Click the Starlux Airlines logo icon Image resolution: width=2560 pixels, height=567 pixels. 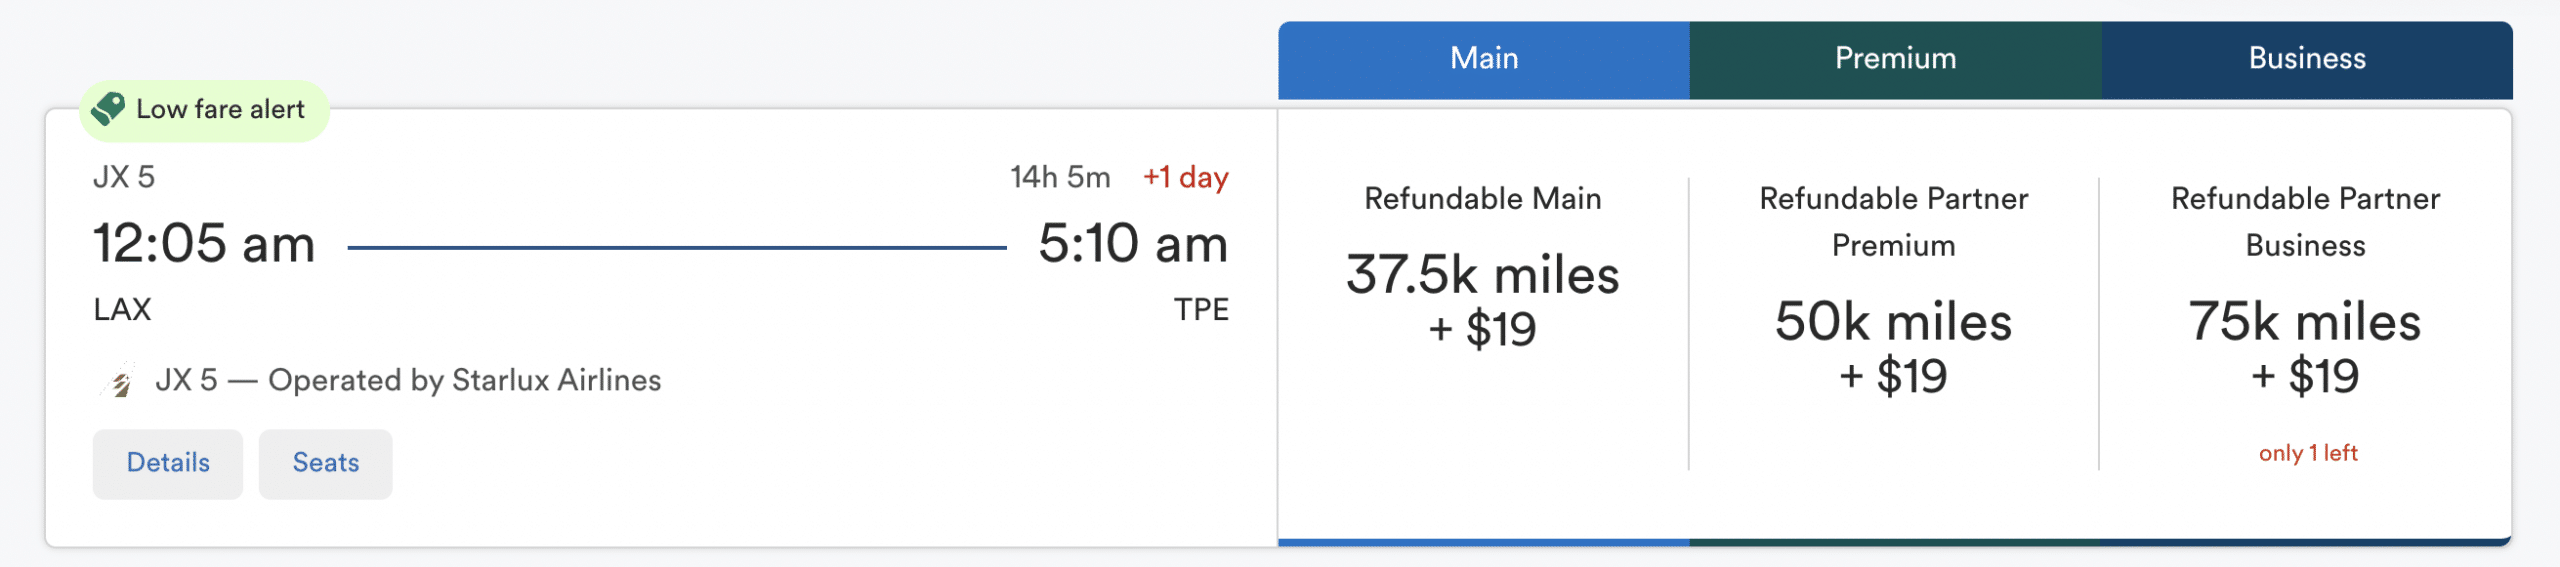120,381
